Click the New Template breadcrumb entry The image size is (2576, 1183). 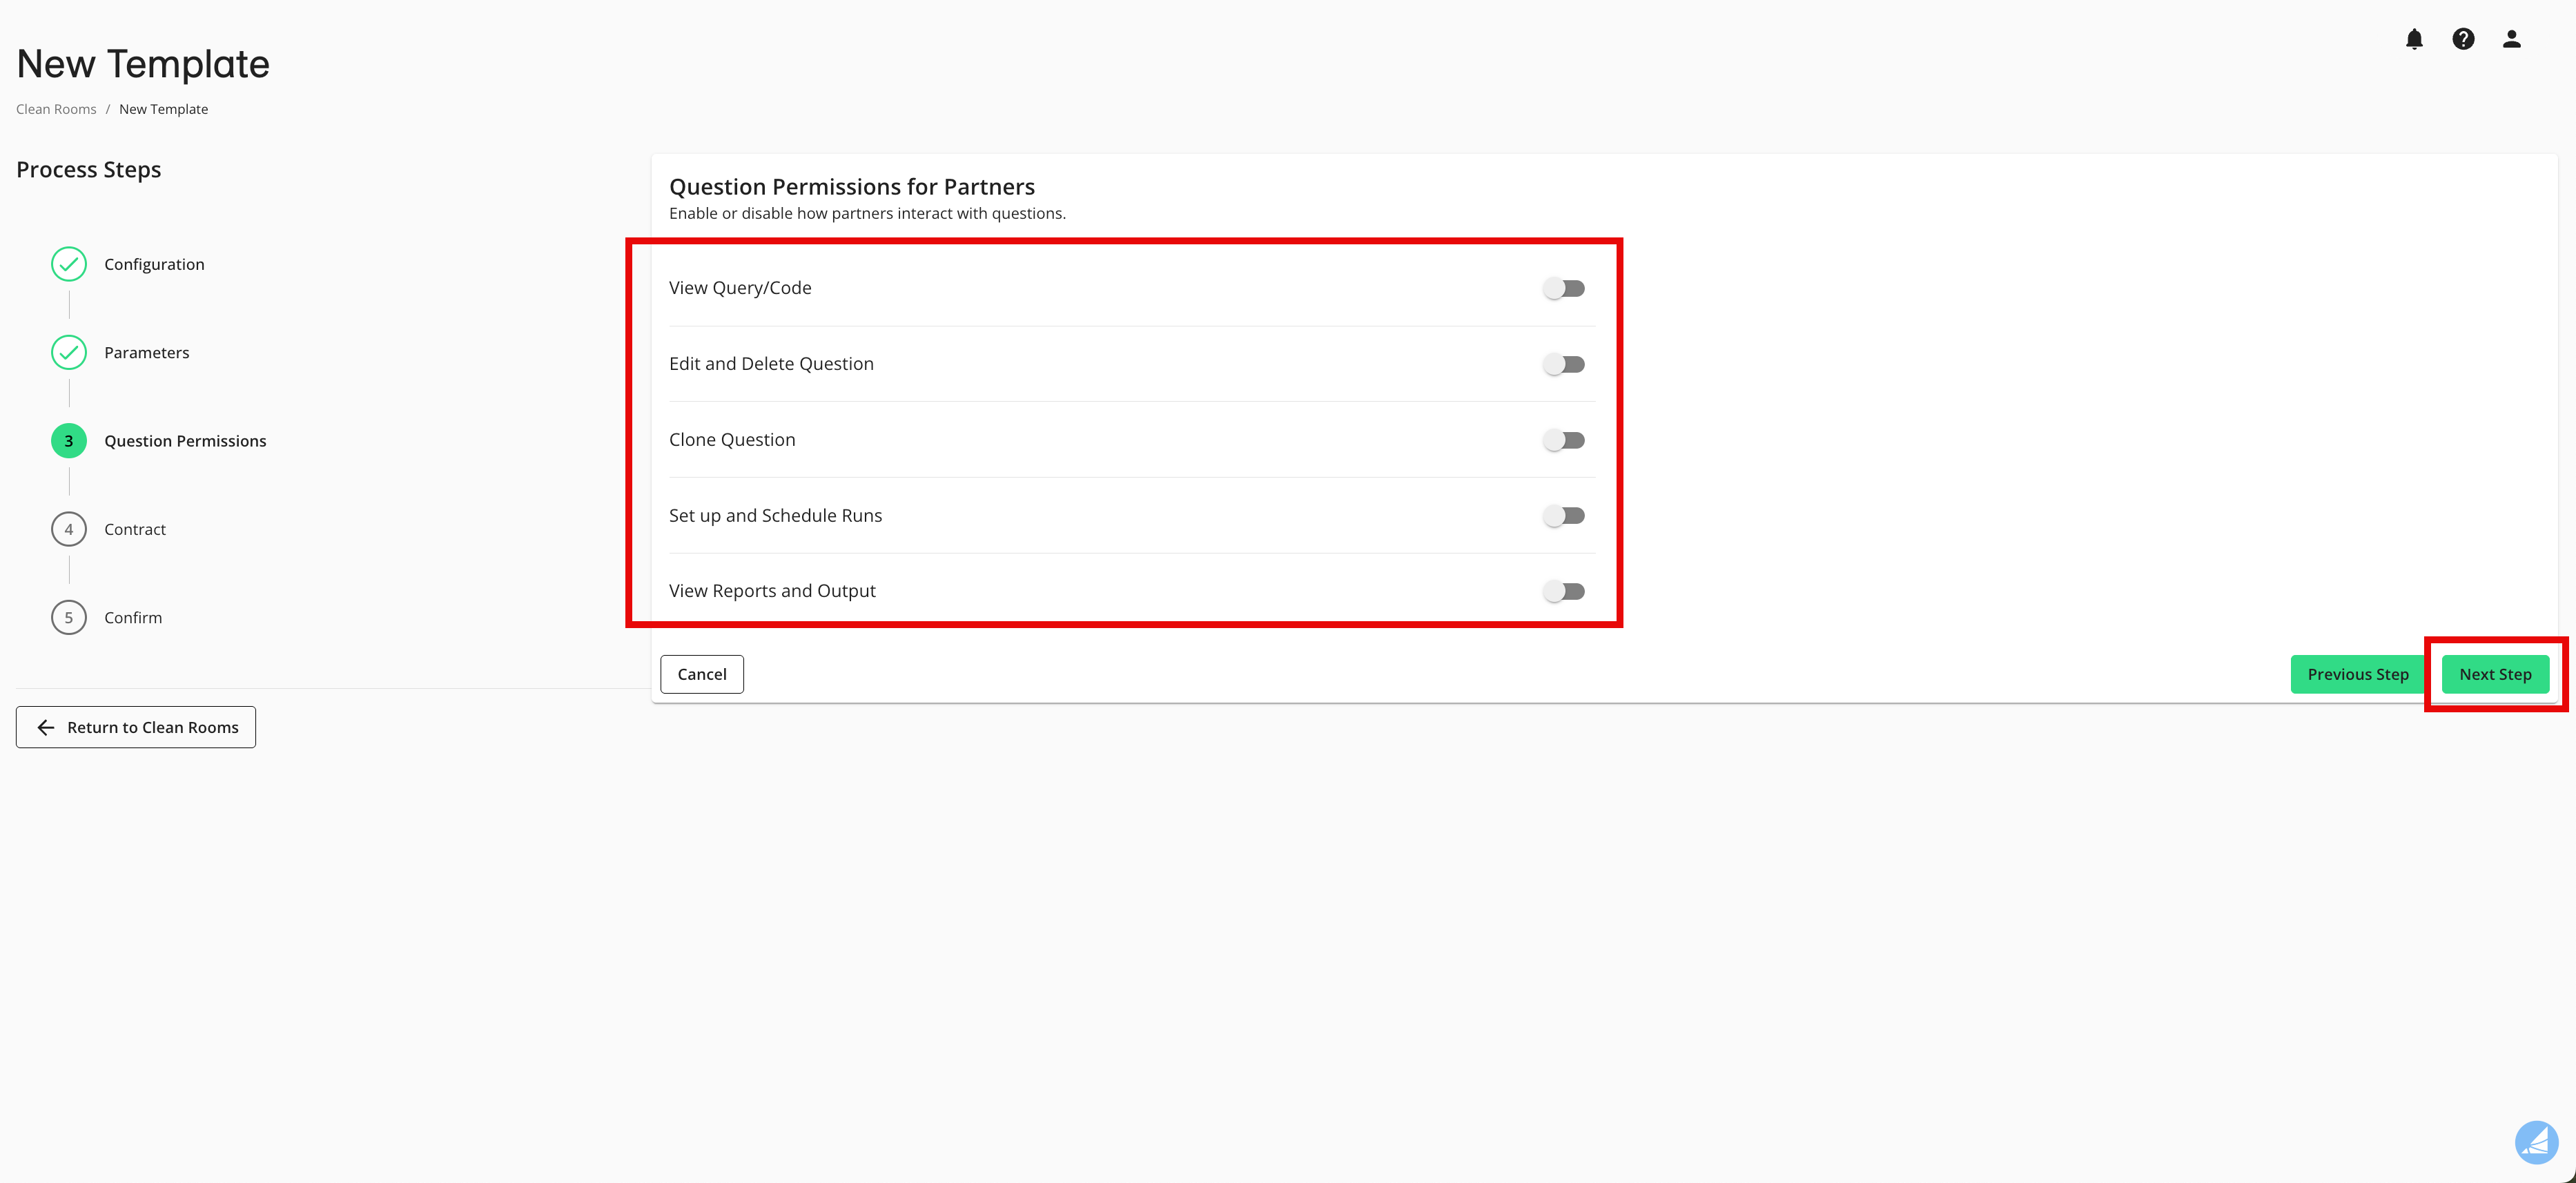[163, 108]
